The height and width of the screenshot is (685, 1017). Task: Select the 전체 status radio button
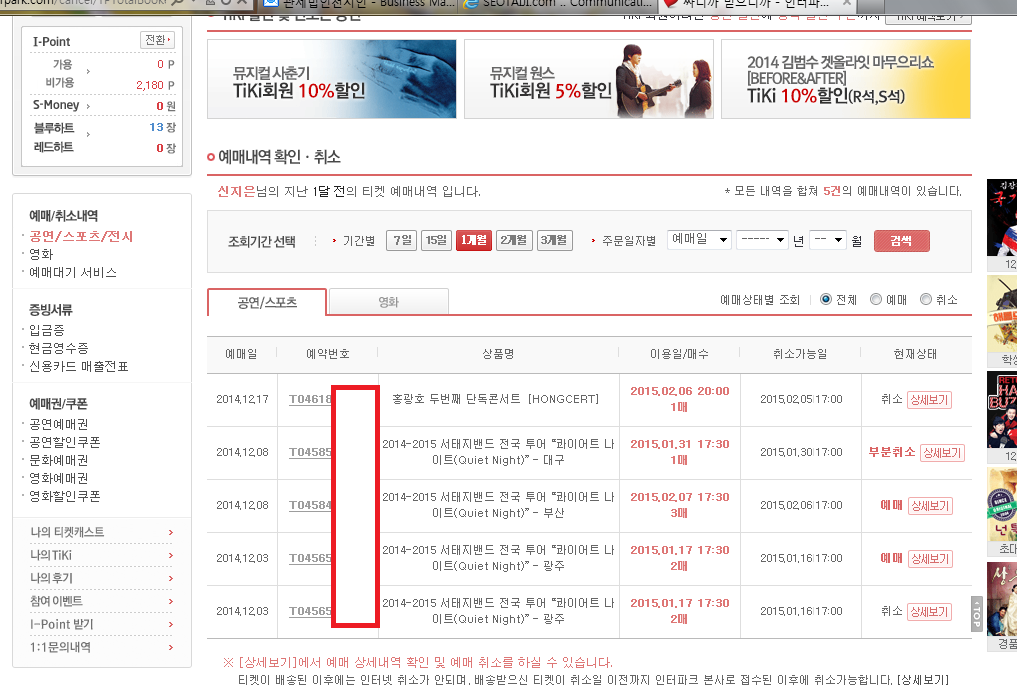[826, 299]
